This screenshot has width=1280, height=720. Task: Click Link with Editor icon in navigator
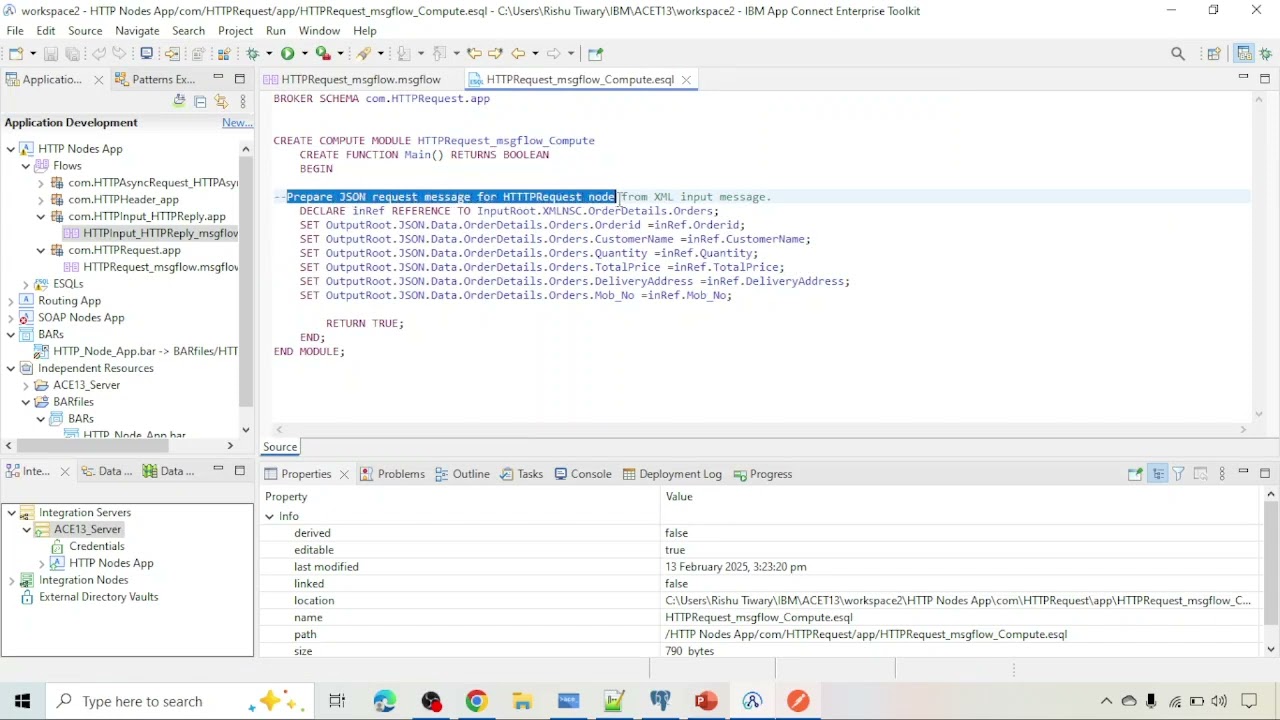coord(221,101)
